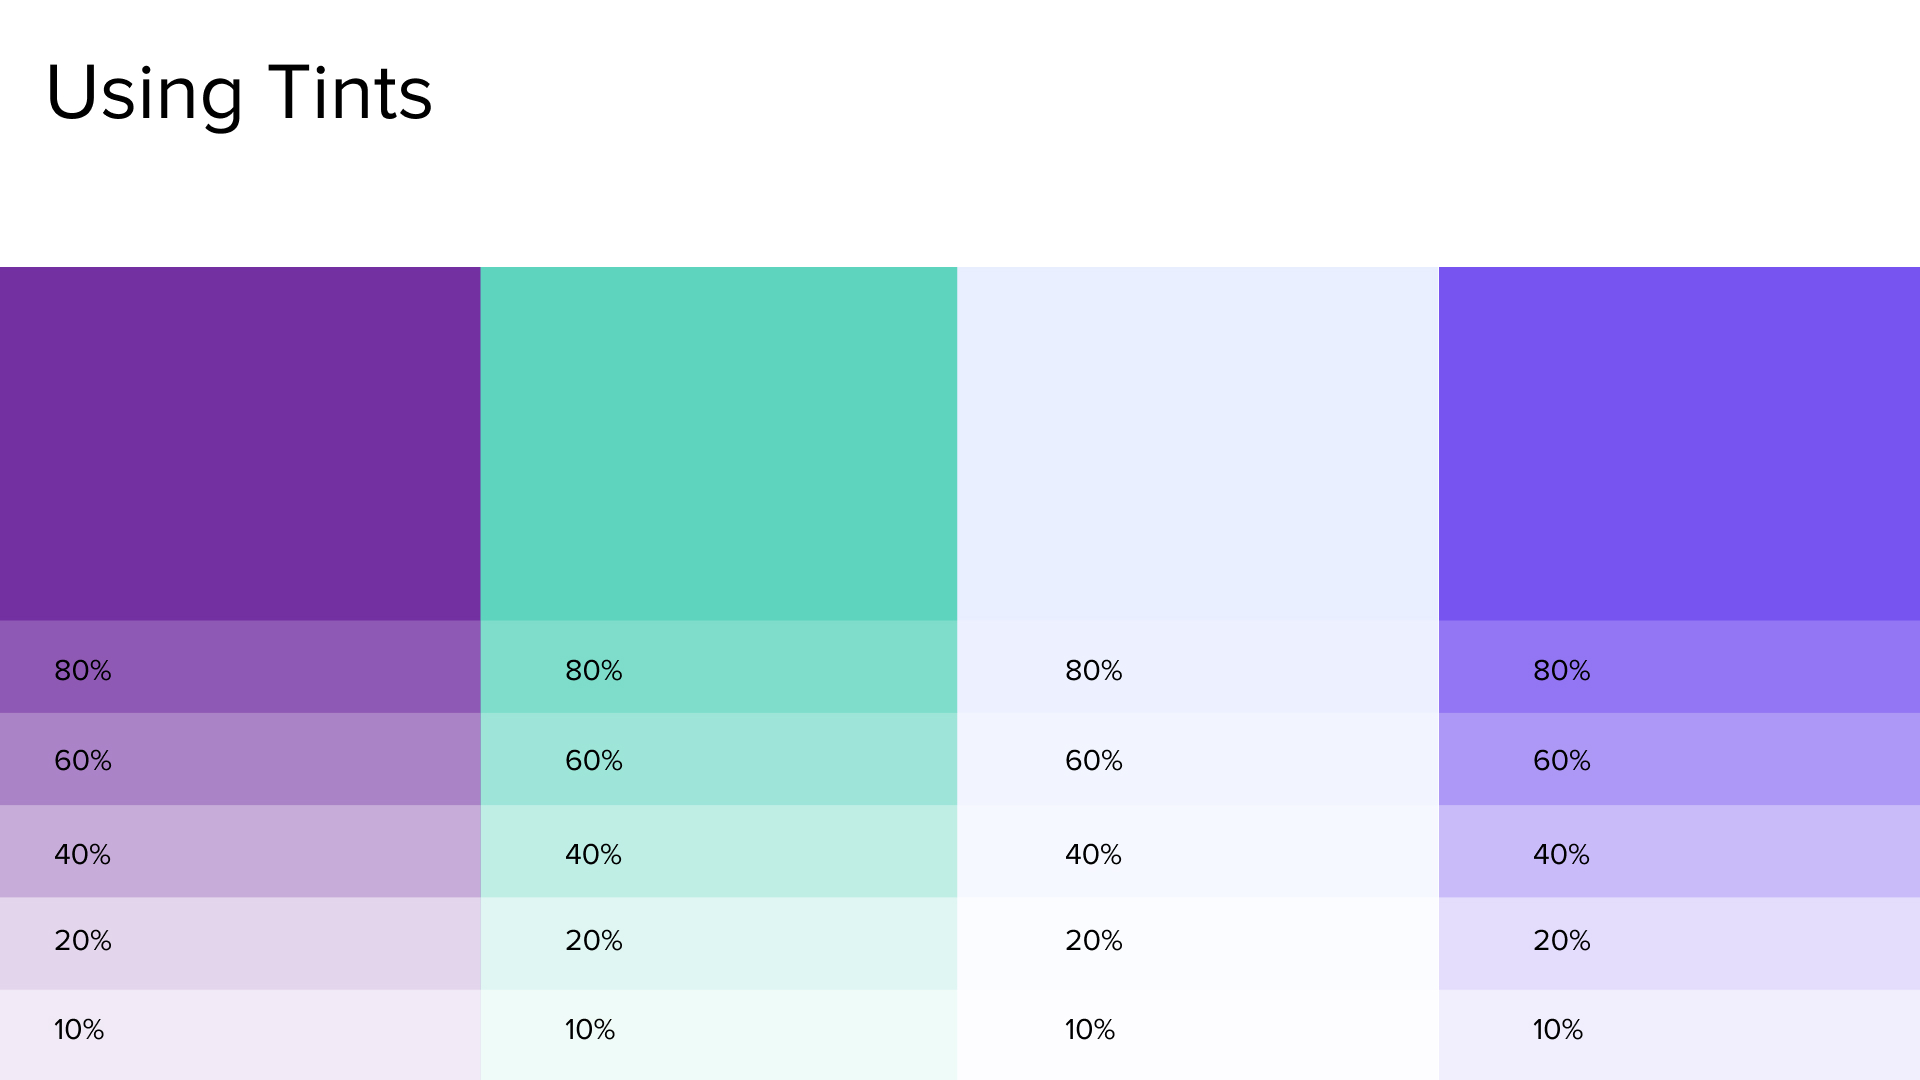This screenshot has width=1920, height=1080.
Task: Click the 80% dark purple tint
Action: pyautogui.click(x=240, y=667)
